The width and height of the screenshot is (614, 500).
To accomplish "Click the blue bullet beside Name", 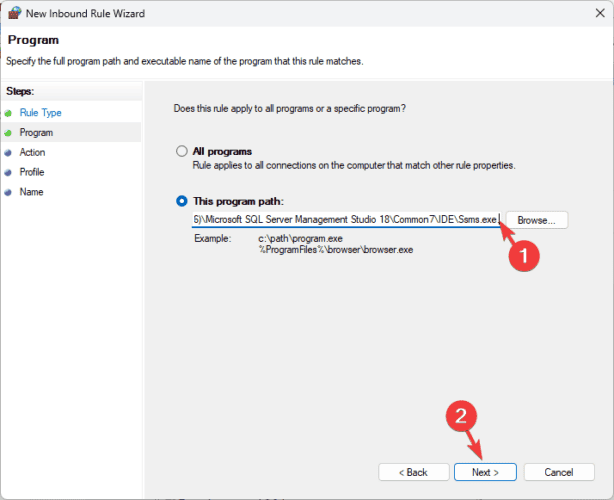I will 8,193.
